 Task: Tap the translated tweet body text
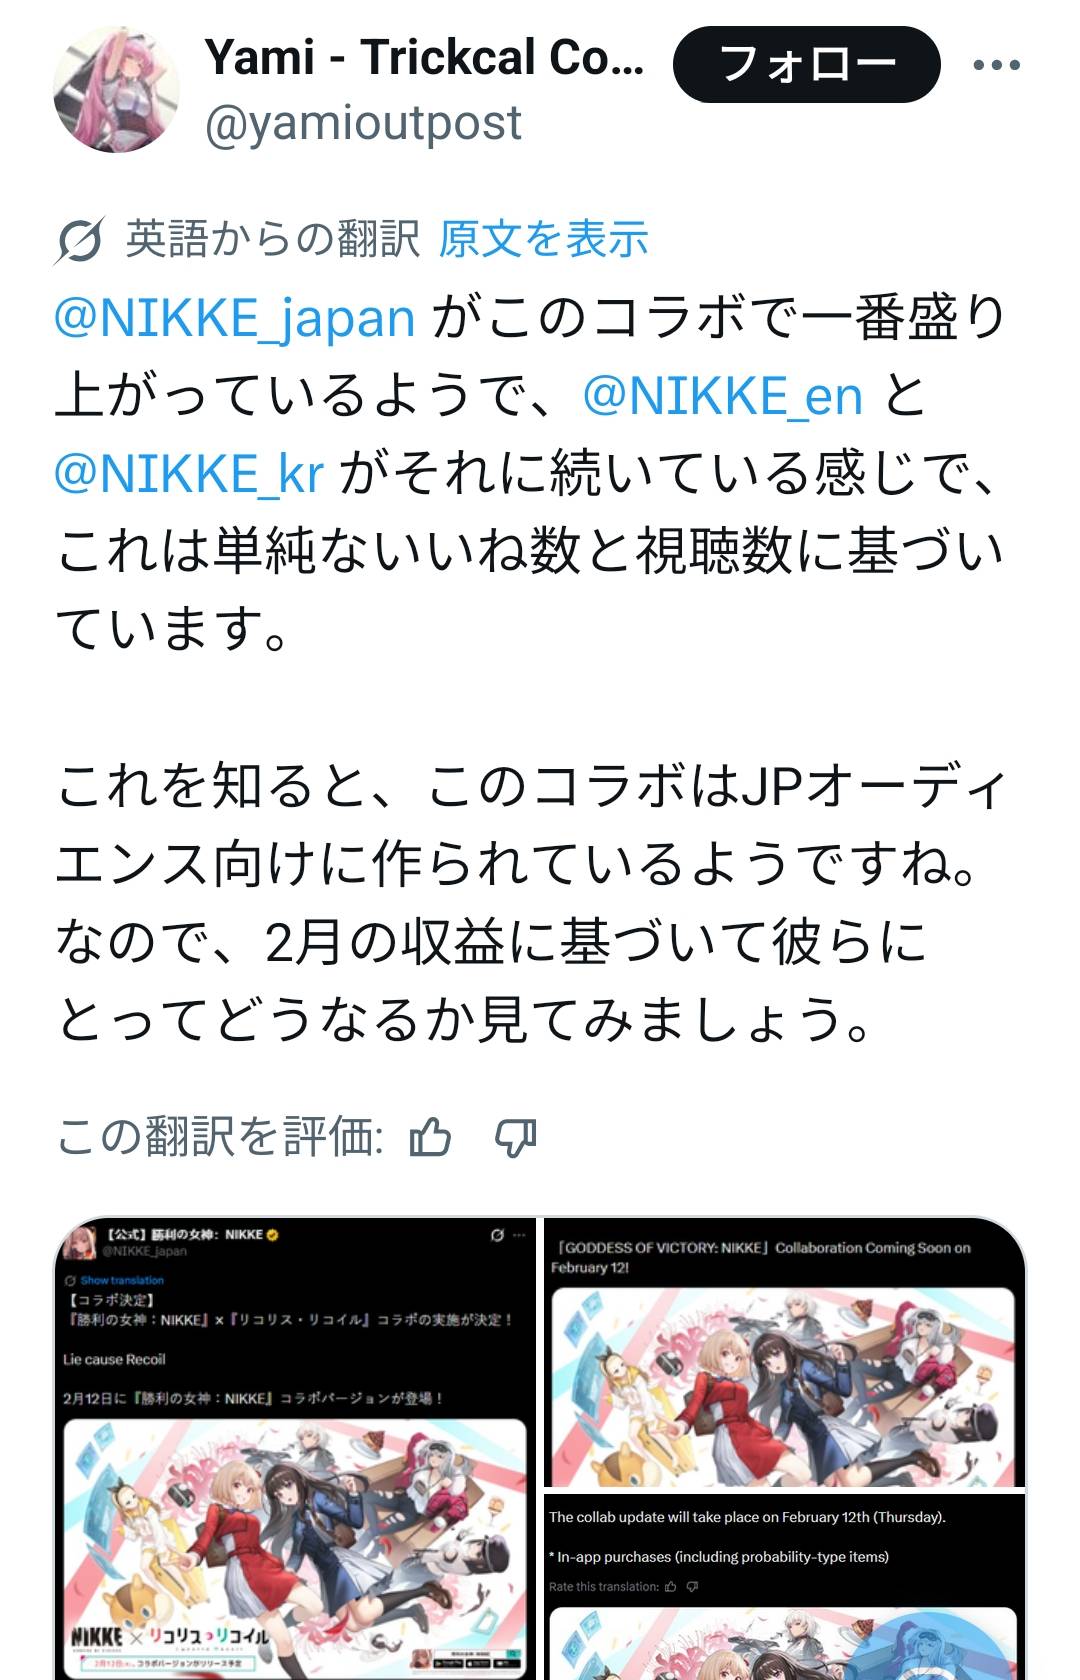click(x=530, y=668)
